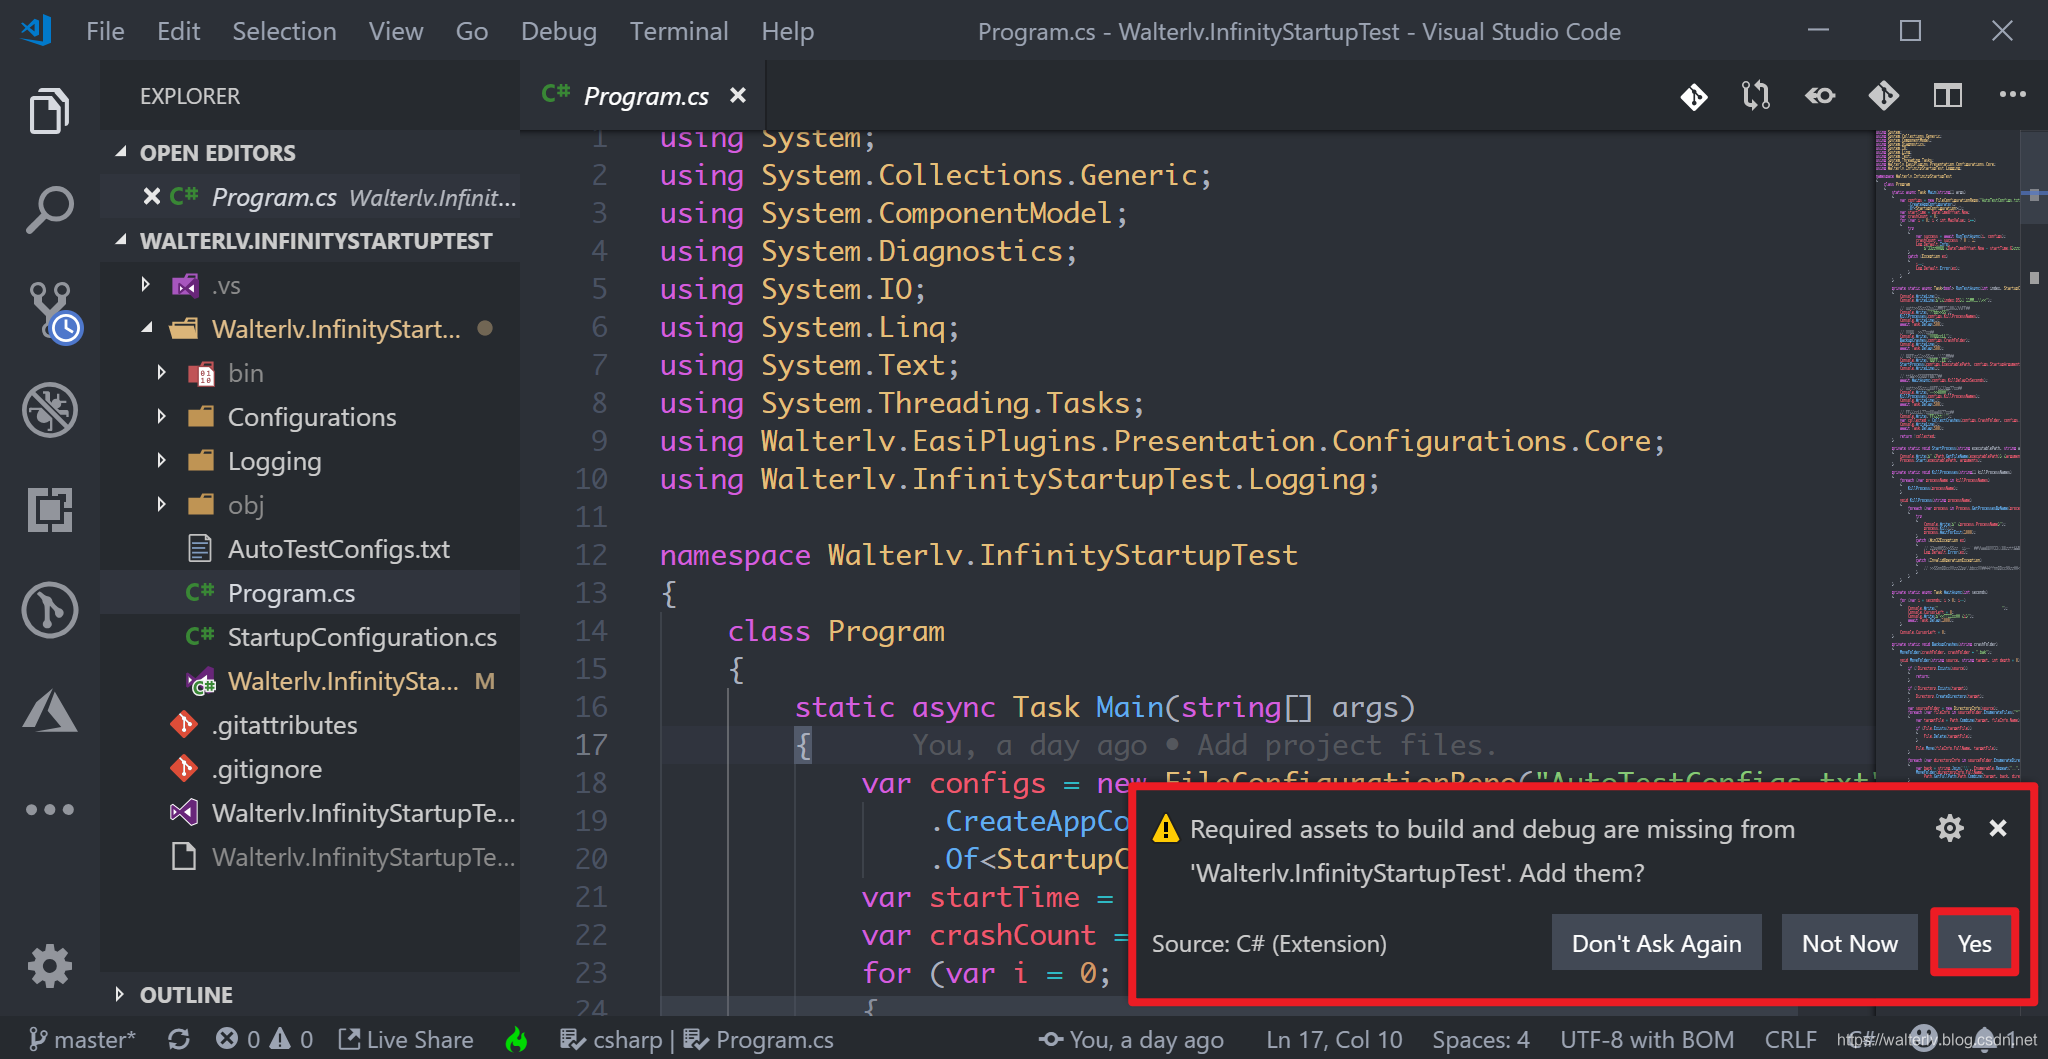Click Yes to add required assets
This screenshot has width=2048, height=1059.
1974,943
